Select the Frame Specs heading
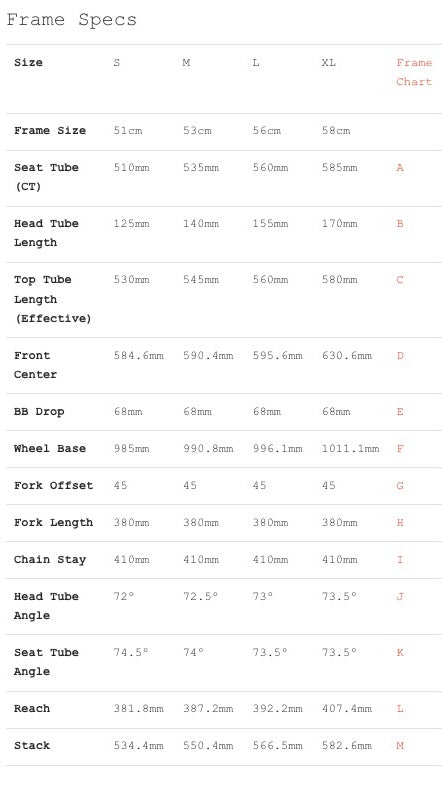 [x=71, y=20]
